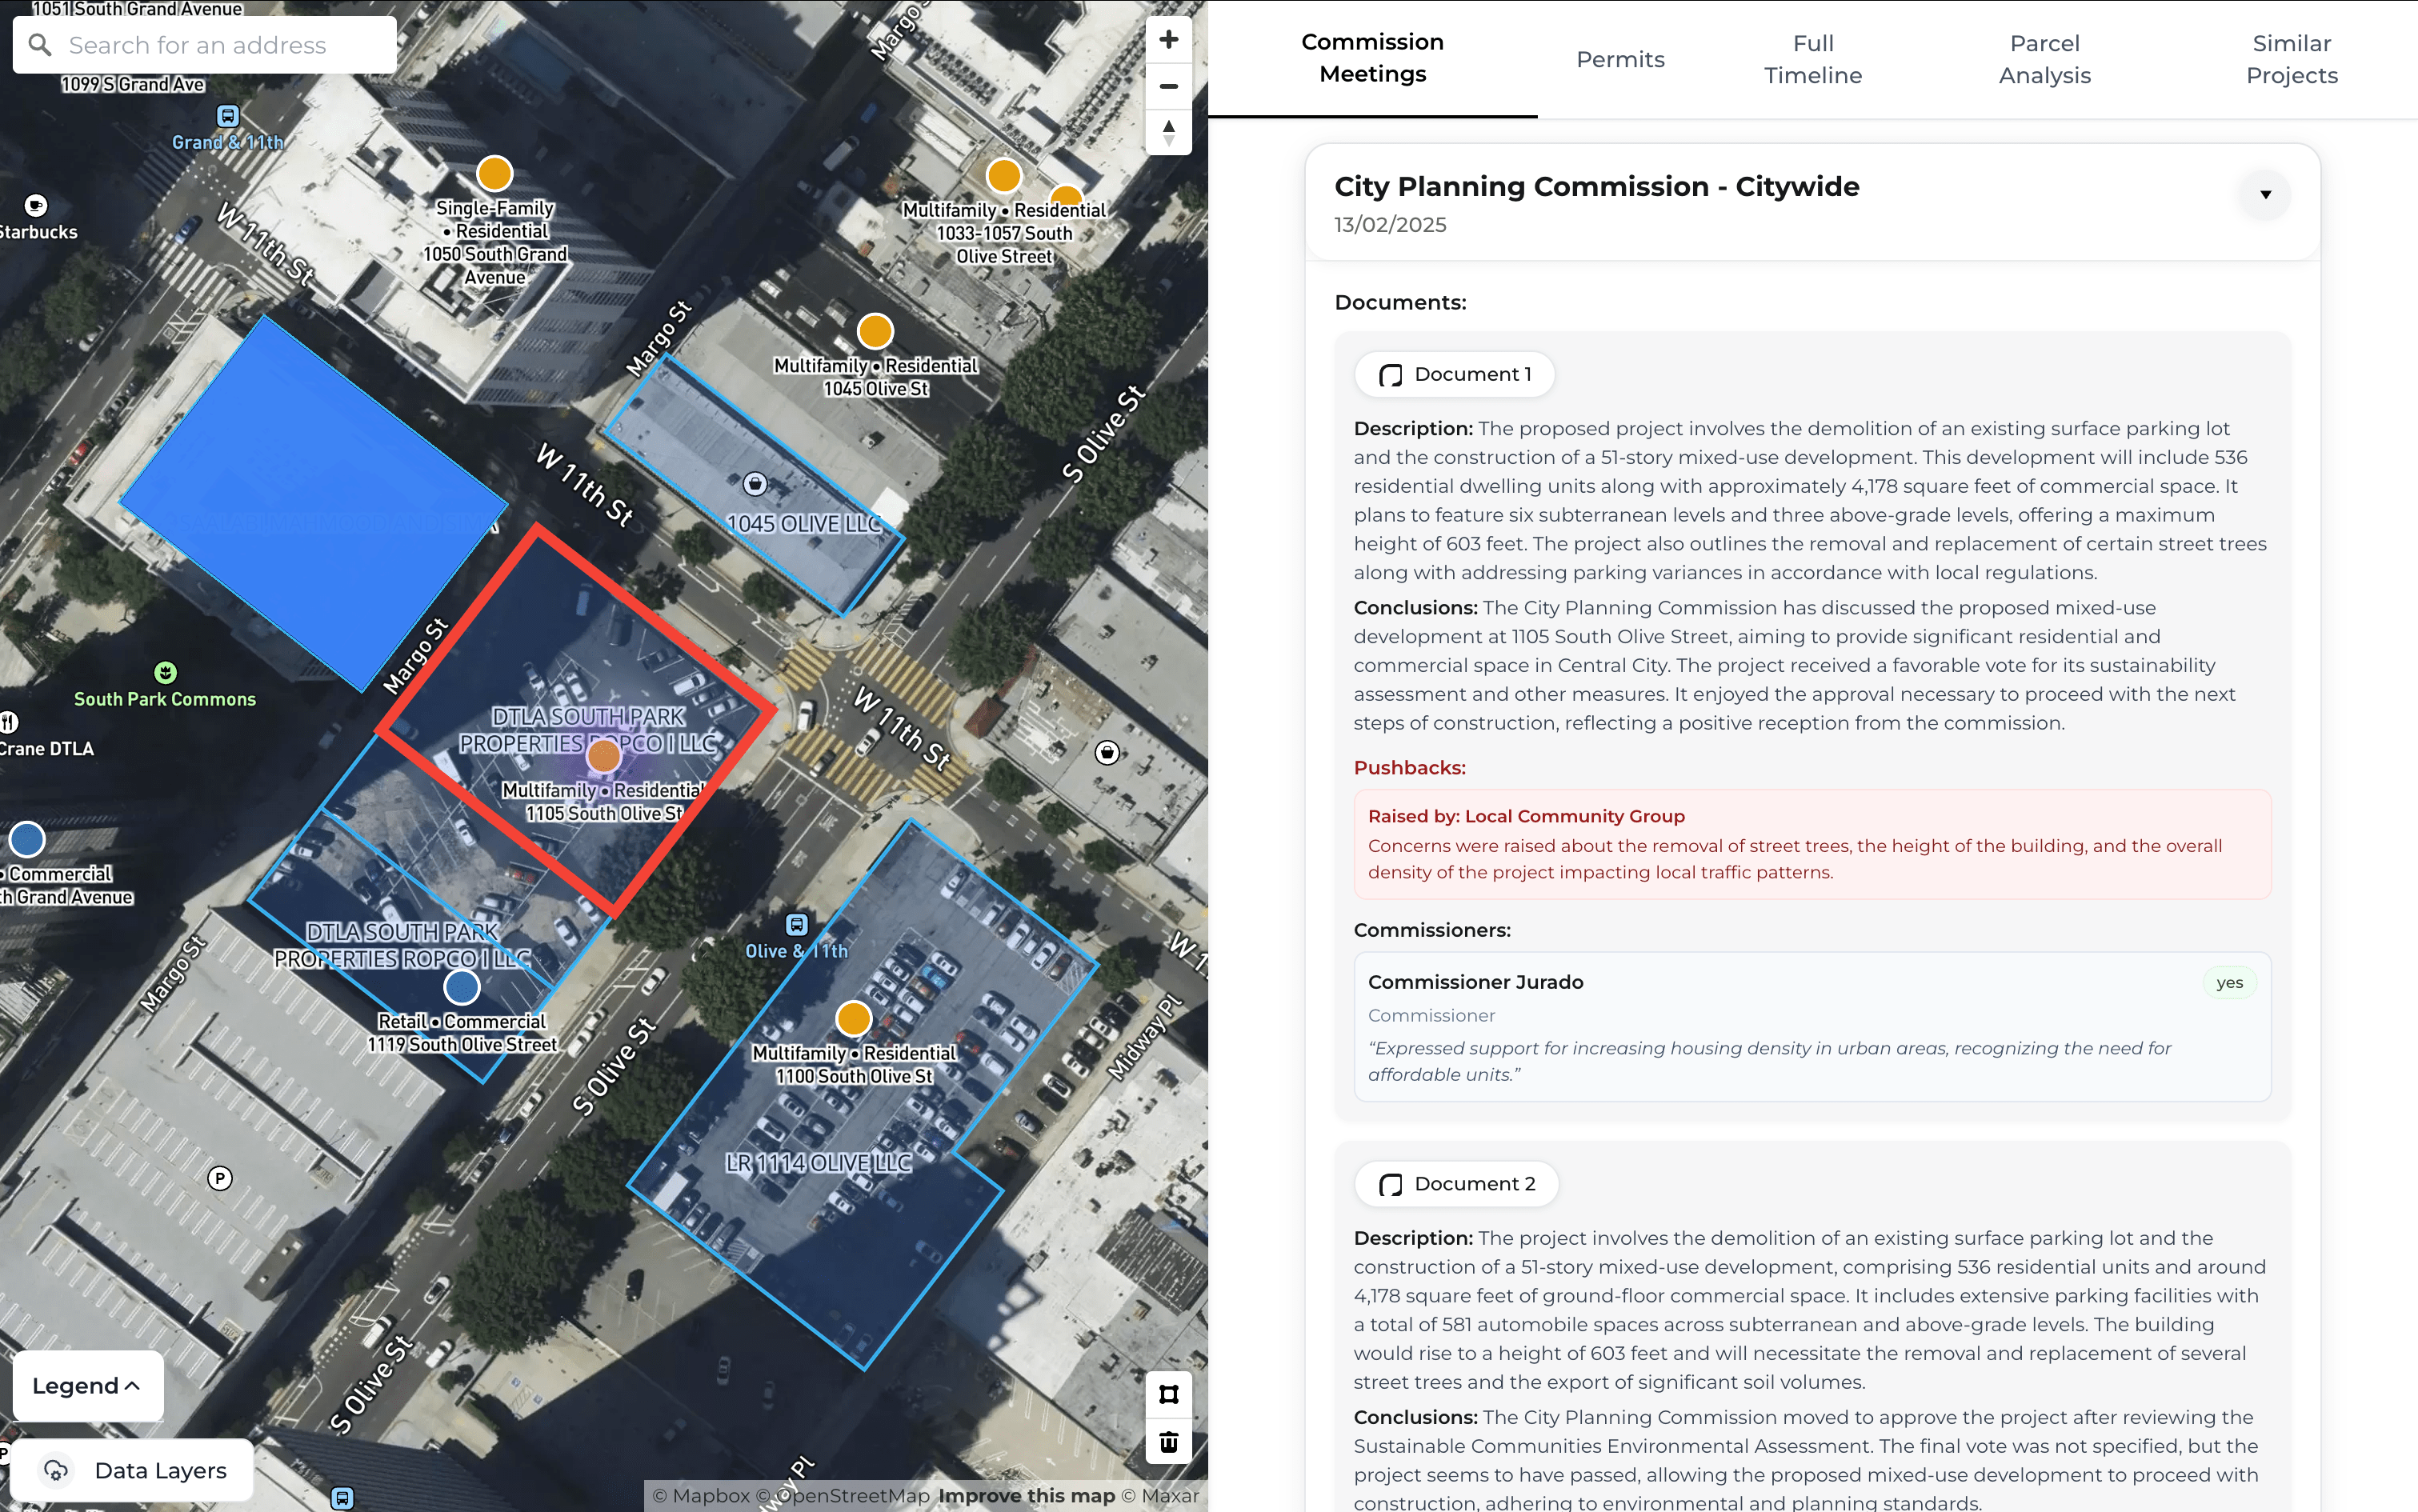The image size is (2418, 1512).
Task: Collapse the City Planning Commission meeting card
Action: pyautogui.click(x=2265, y=195)
